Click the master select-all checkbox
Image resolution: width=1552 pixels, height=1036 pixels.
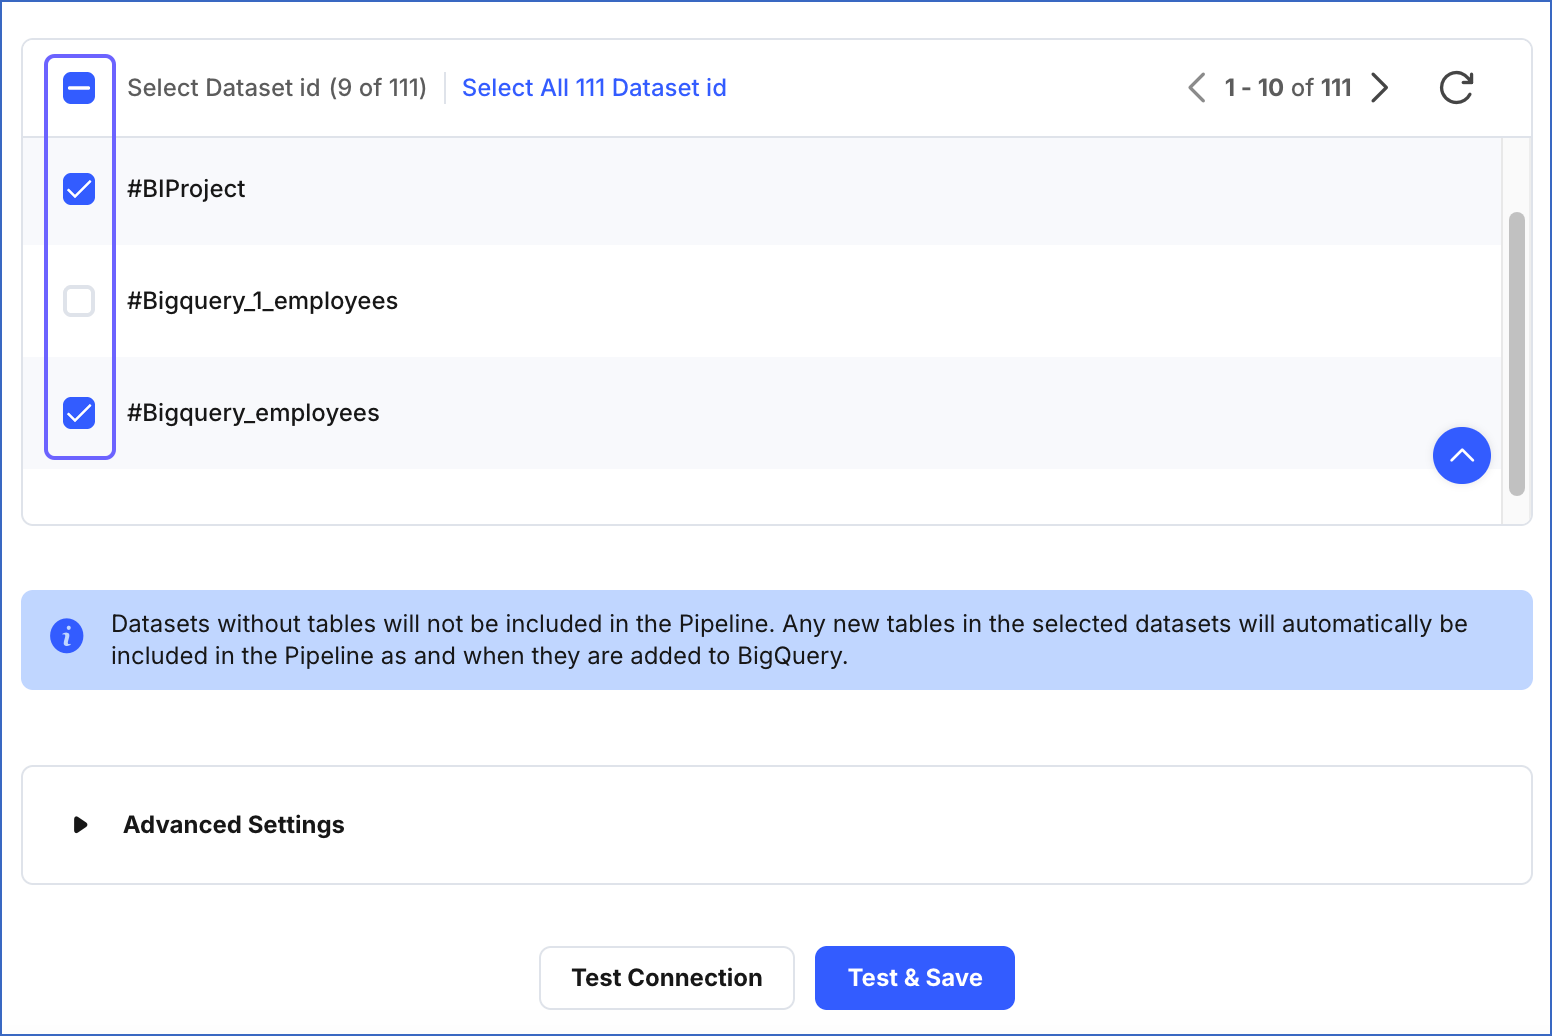click(x=79, y=88)
